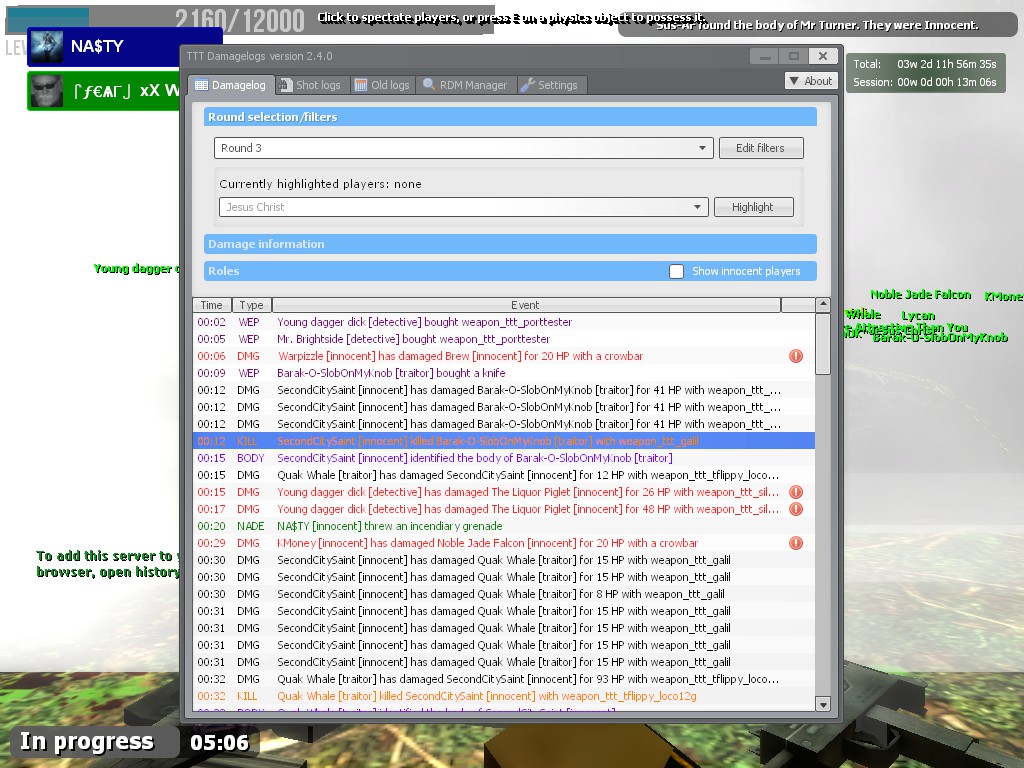1024x768 pixels.
Task: Select Young dagger dick bought porttester row
Action: 504,322
